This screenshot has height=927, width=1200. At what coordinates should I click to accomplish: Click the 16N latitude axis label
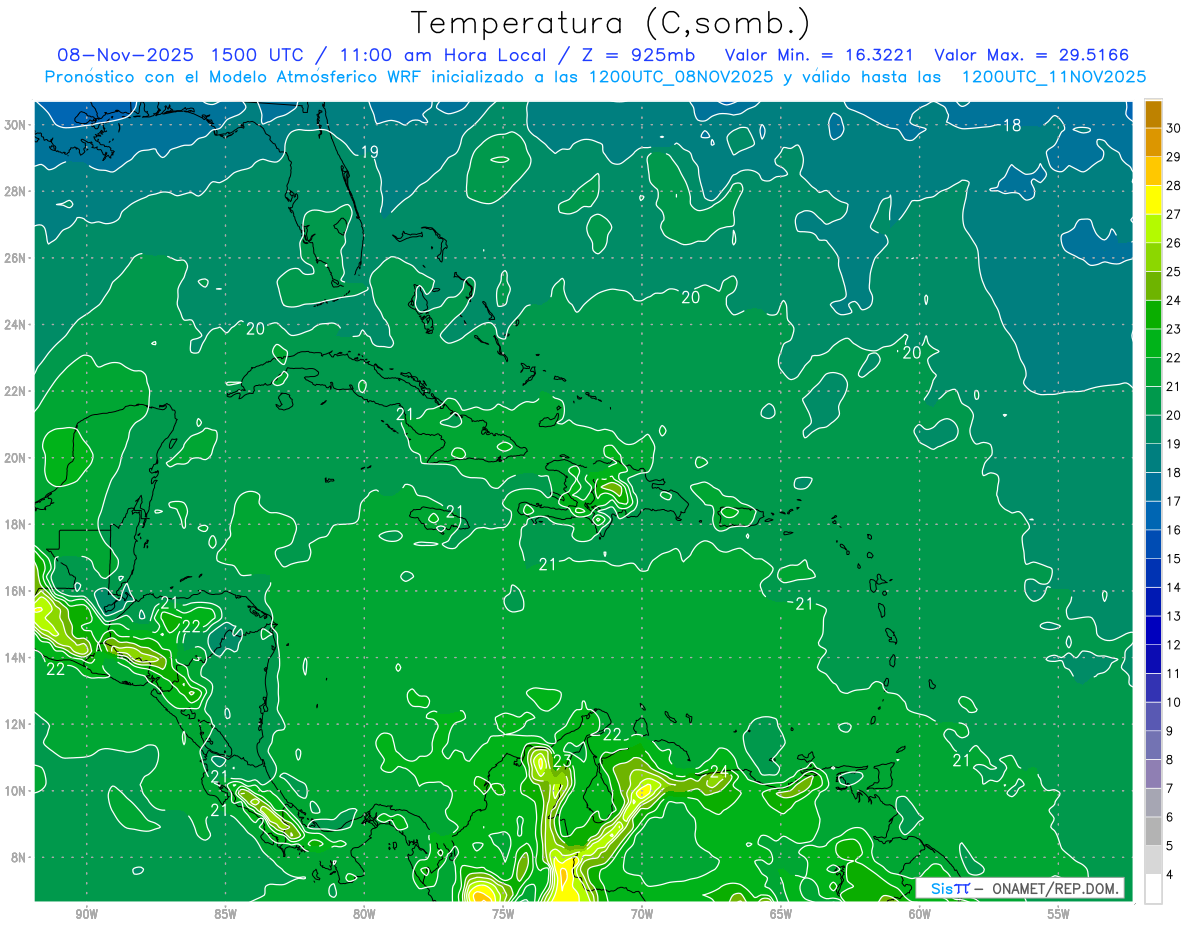(x=17, y=591)
